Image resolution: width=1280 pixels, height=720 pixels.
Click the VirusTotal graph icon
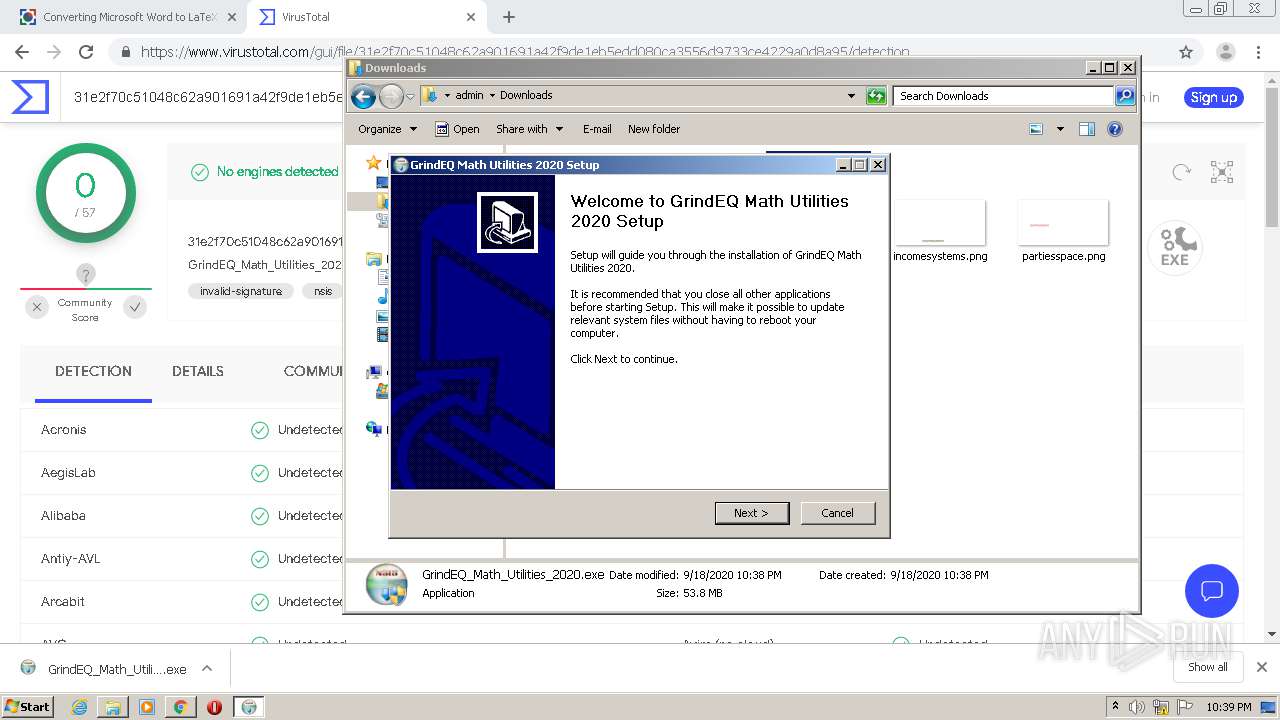[x=1222, y=172]
